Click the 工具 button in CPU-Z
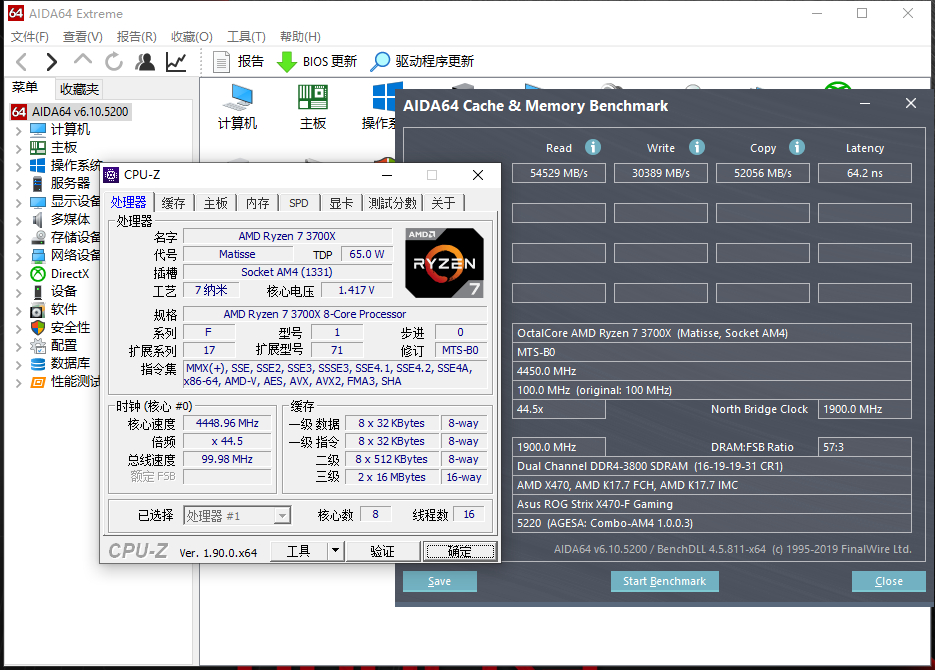935x670 pixels. click(x=299, y=551)
